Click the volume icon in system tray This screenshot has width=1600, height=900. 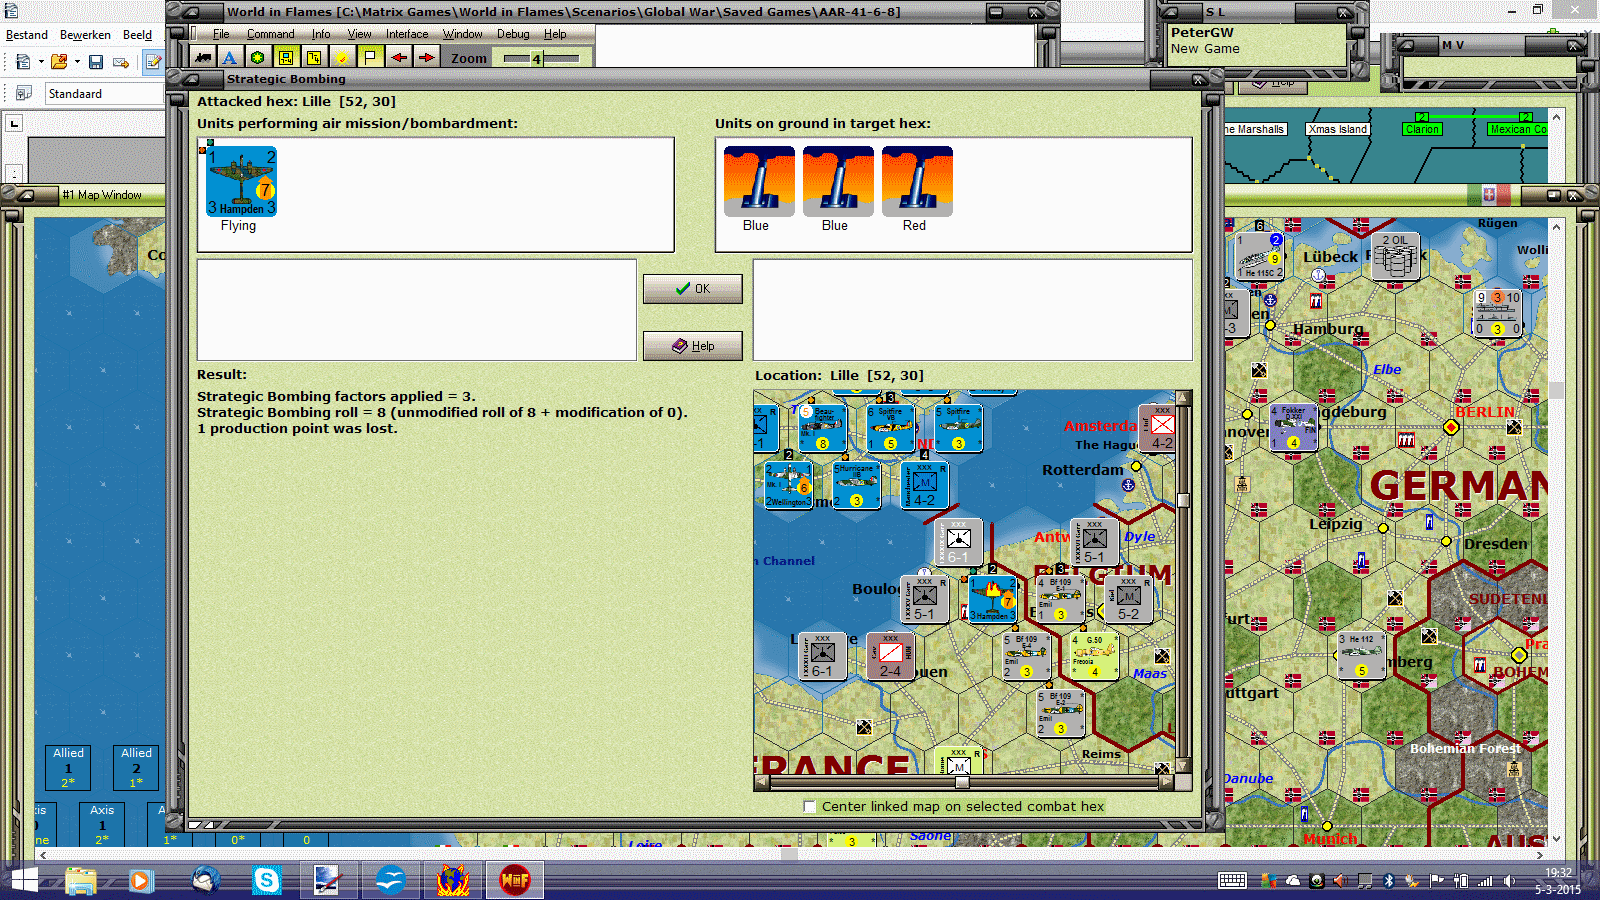click(x=1509, y=881)
